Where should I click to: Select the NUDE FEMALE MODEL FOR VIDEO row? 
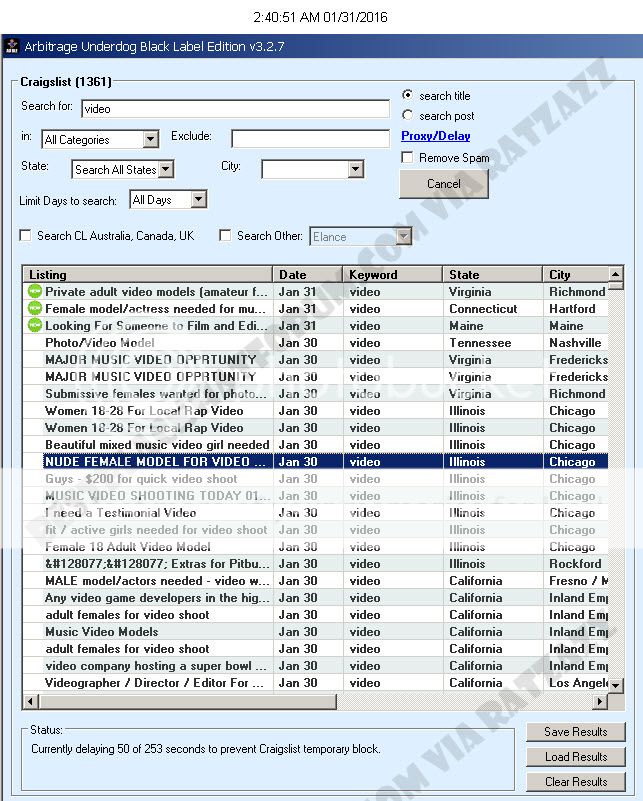pyautogui.click(x=315, y=462)
